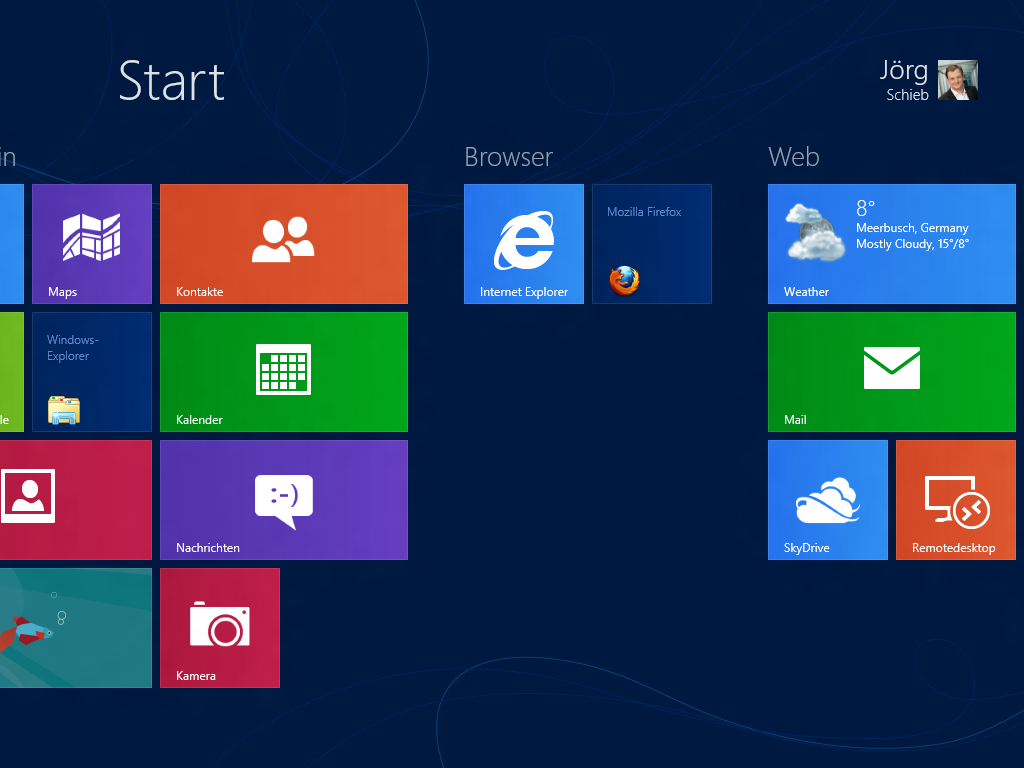Open Windows-Explorer tile
This screenshot has height=768, width=1024.
(92, 372)
